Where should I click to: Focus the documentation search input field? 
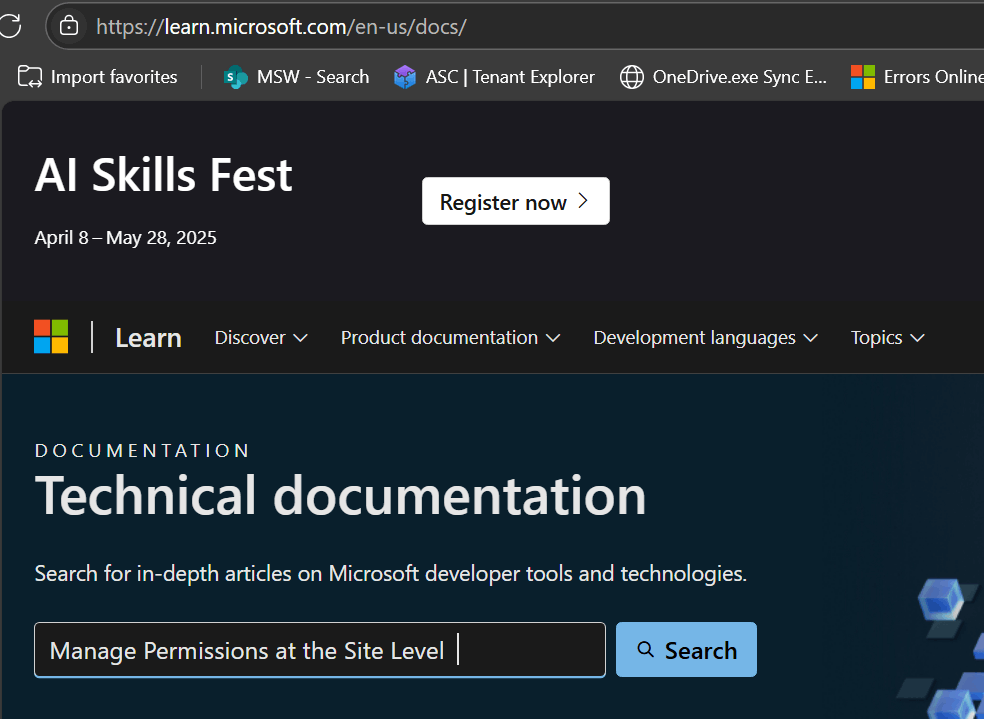(x=320, y=650)
